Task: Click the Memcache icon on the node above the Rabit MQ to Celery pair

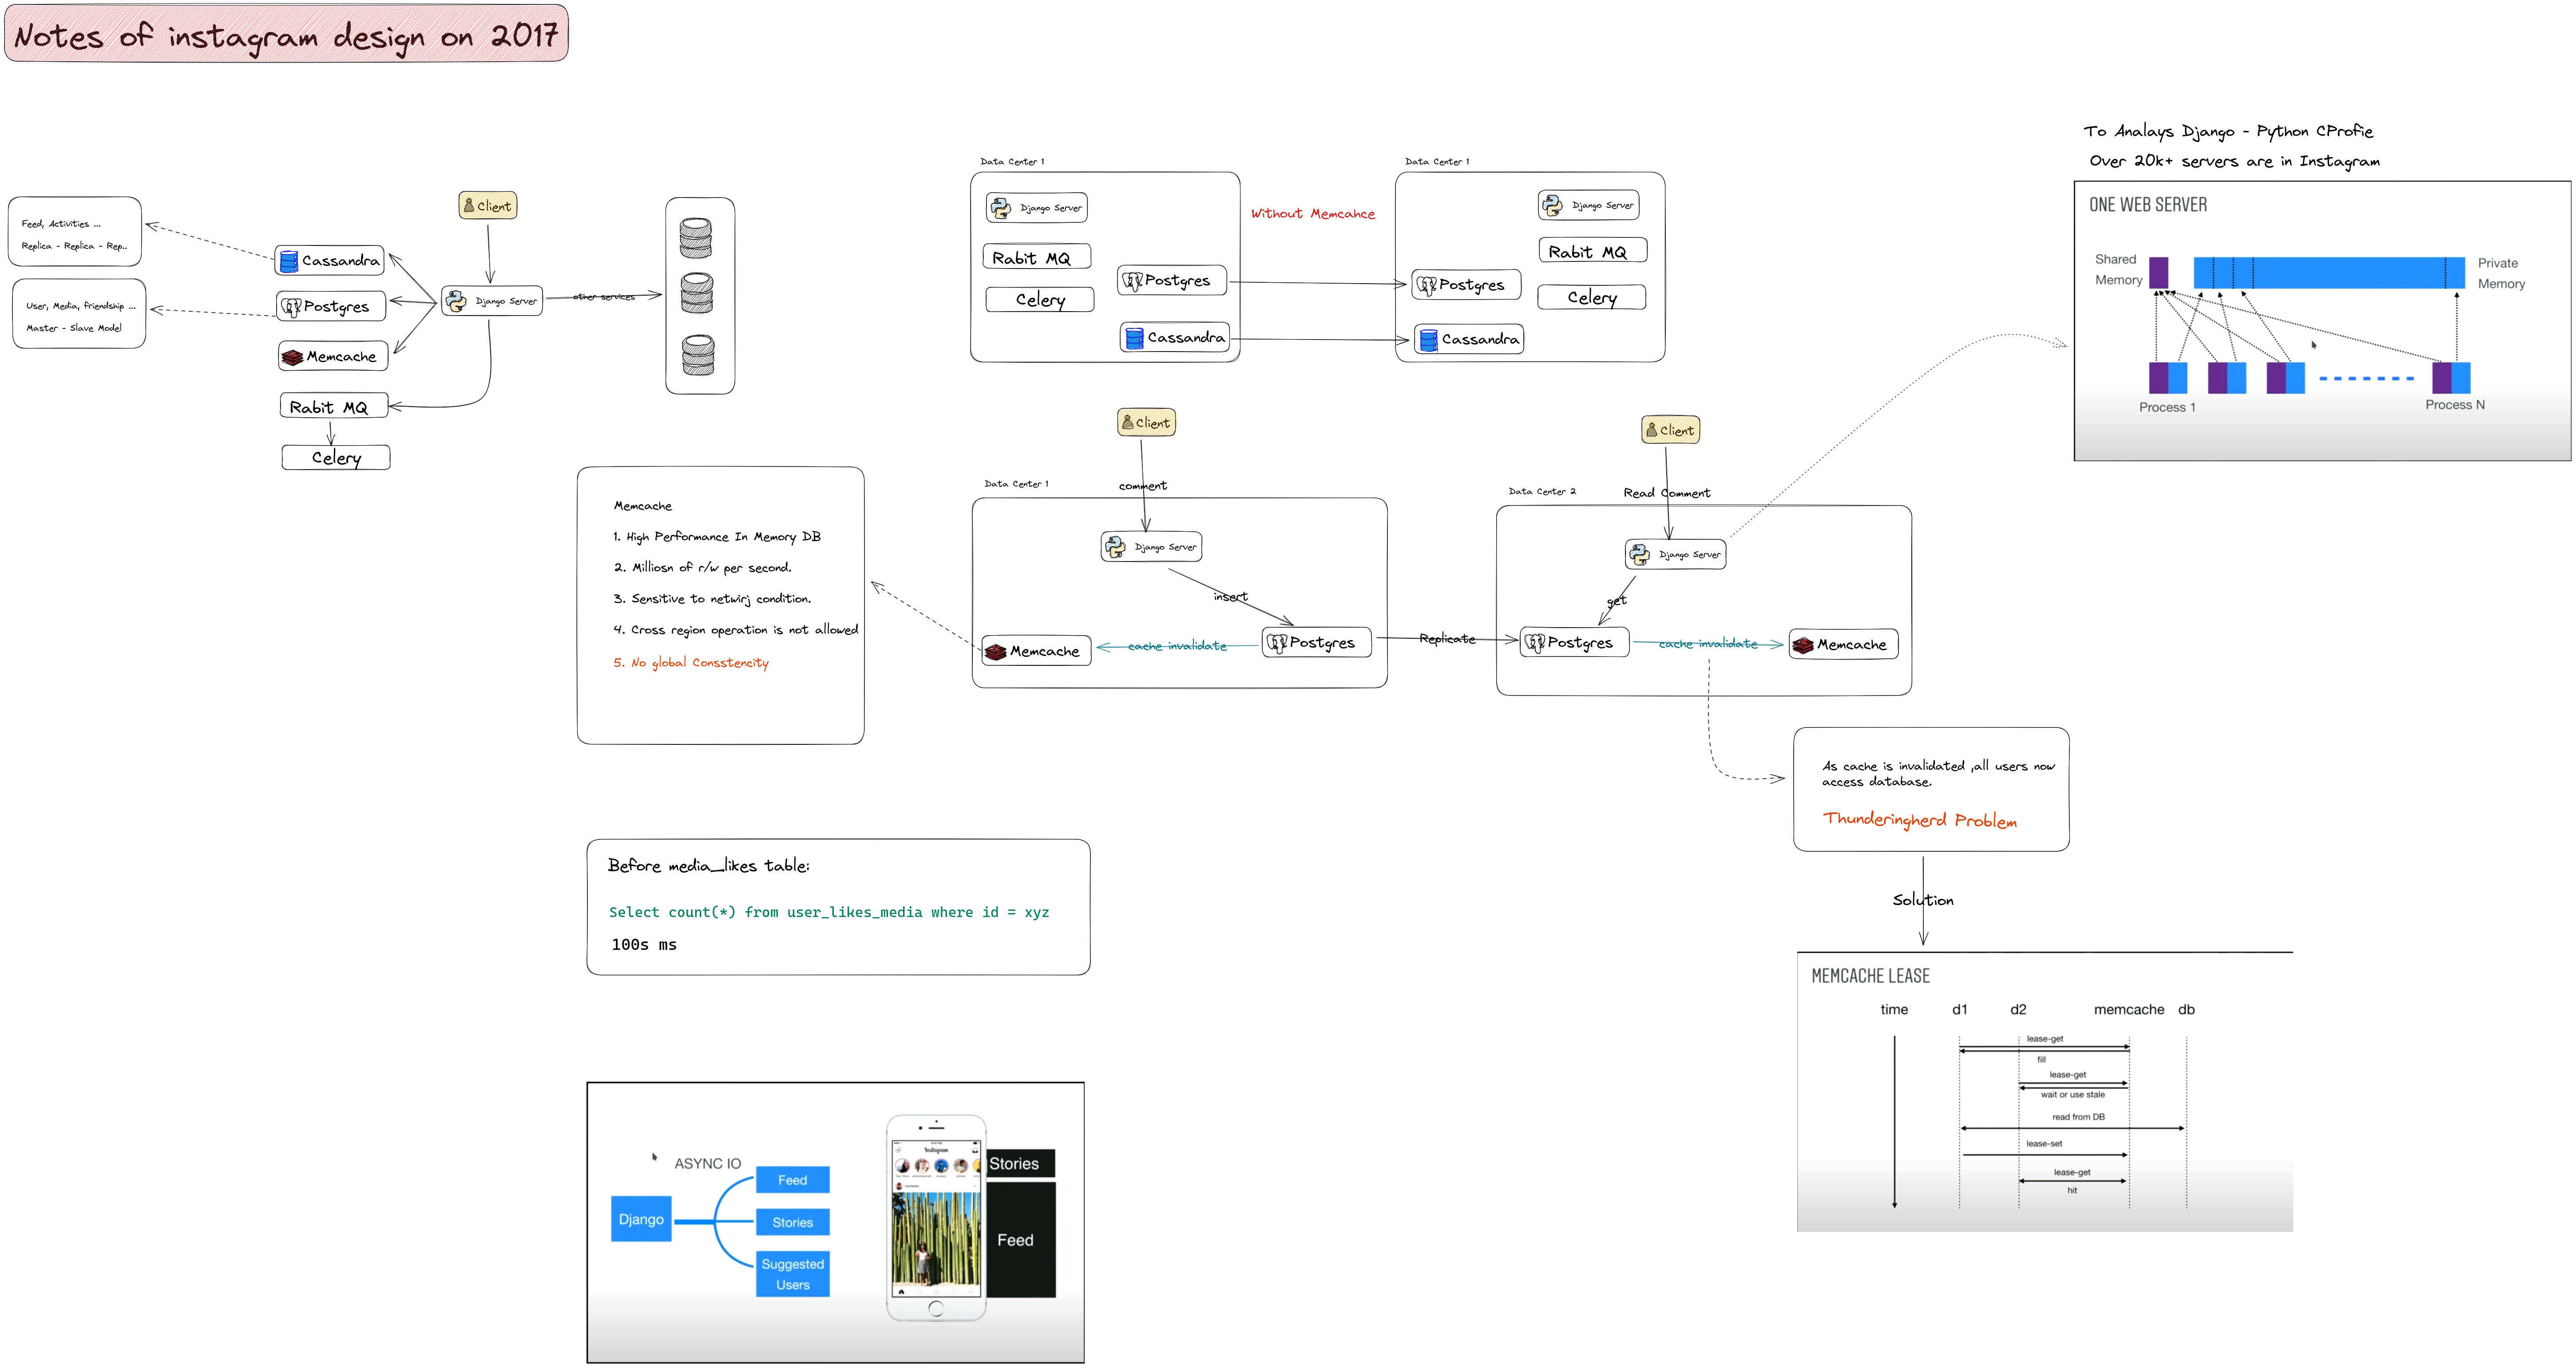Action: click(x=292, y=357)
